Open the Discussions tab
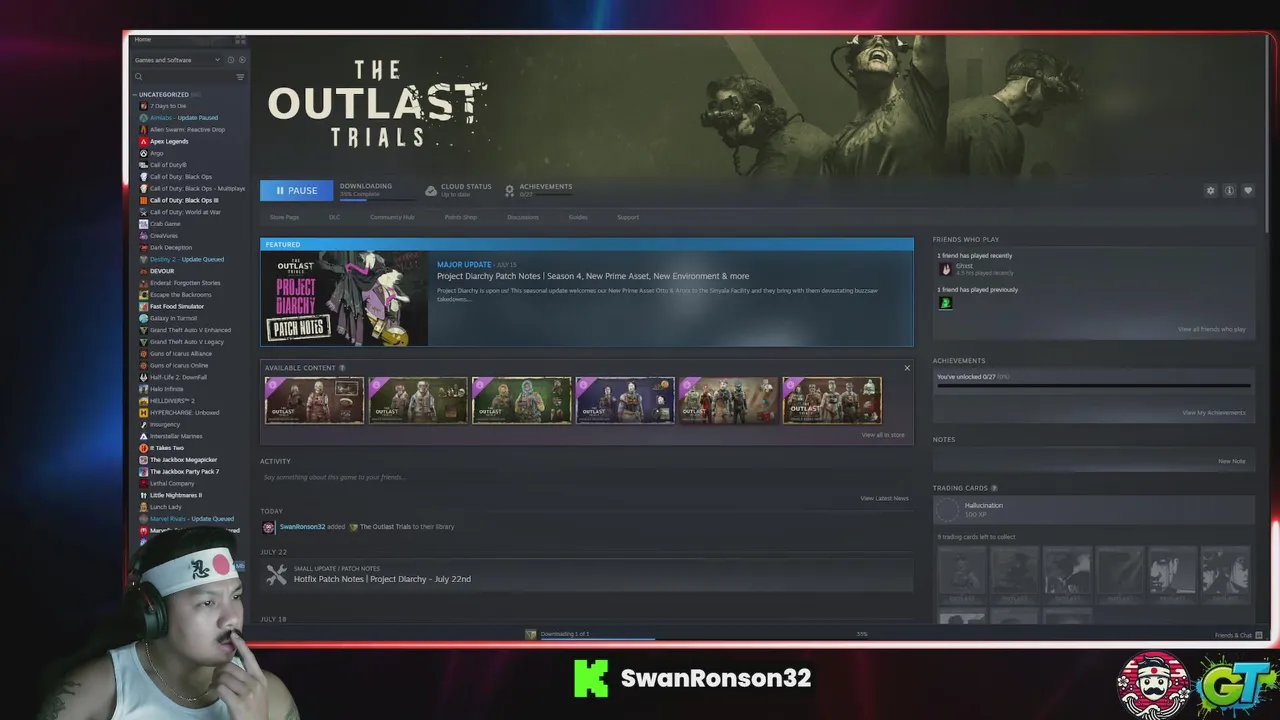Image resolution: width=1280 pixels, height=720 pixels. (523, 217)
